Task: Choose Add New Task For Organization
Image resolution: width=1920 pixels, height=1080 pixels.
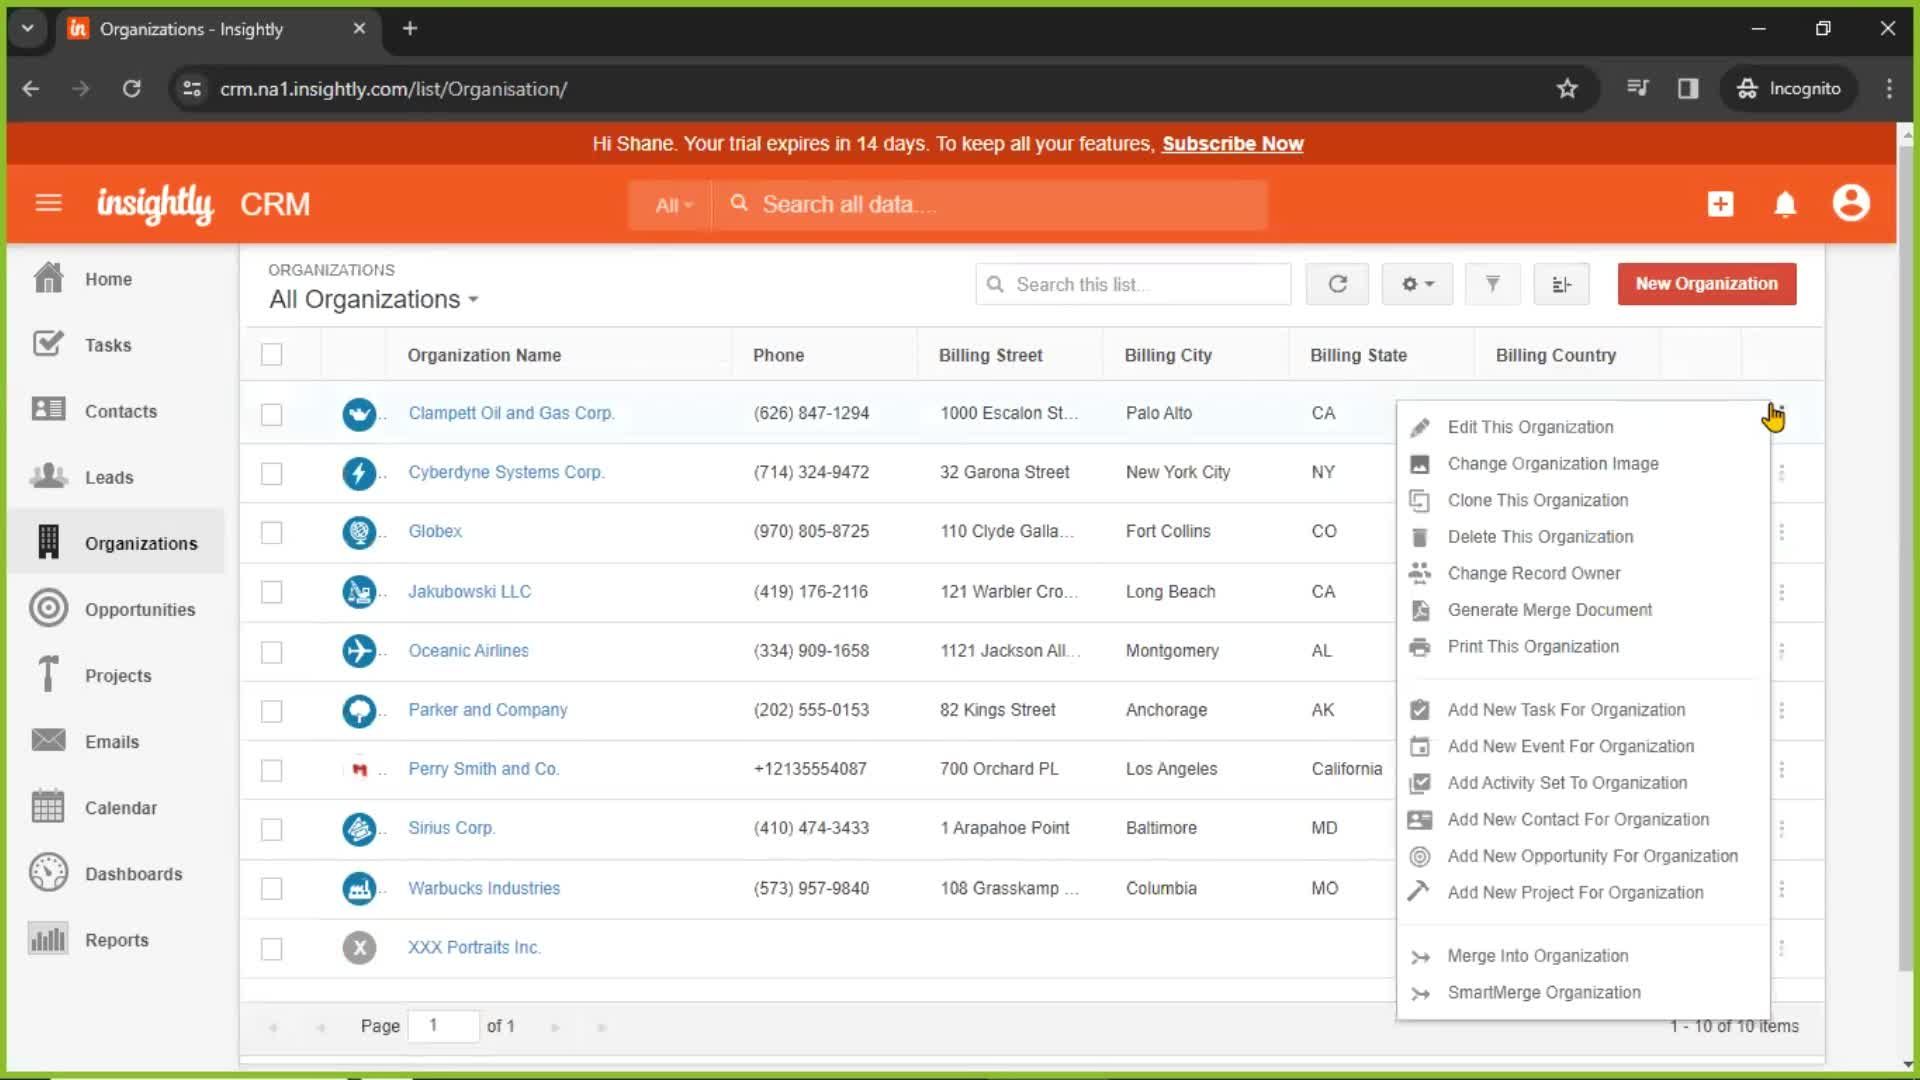Action: [x=1566, y=710]
